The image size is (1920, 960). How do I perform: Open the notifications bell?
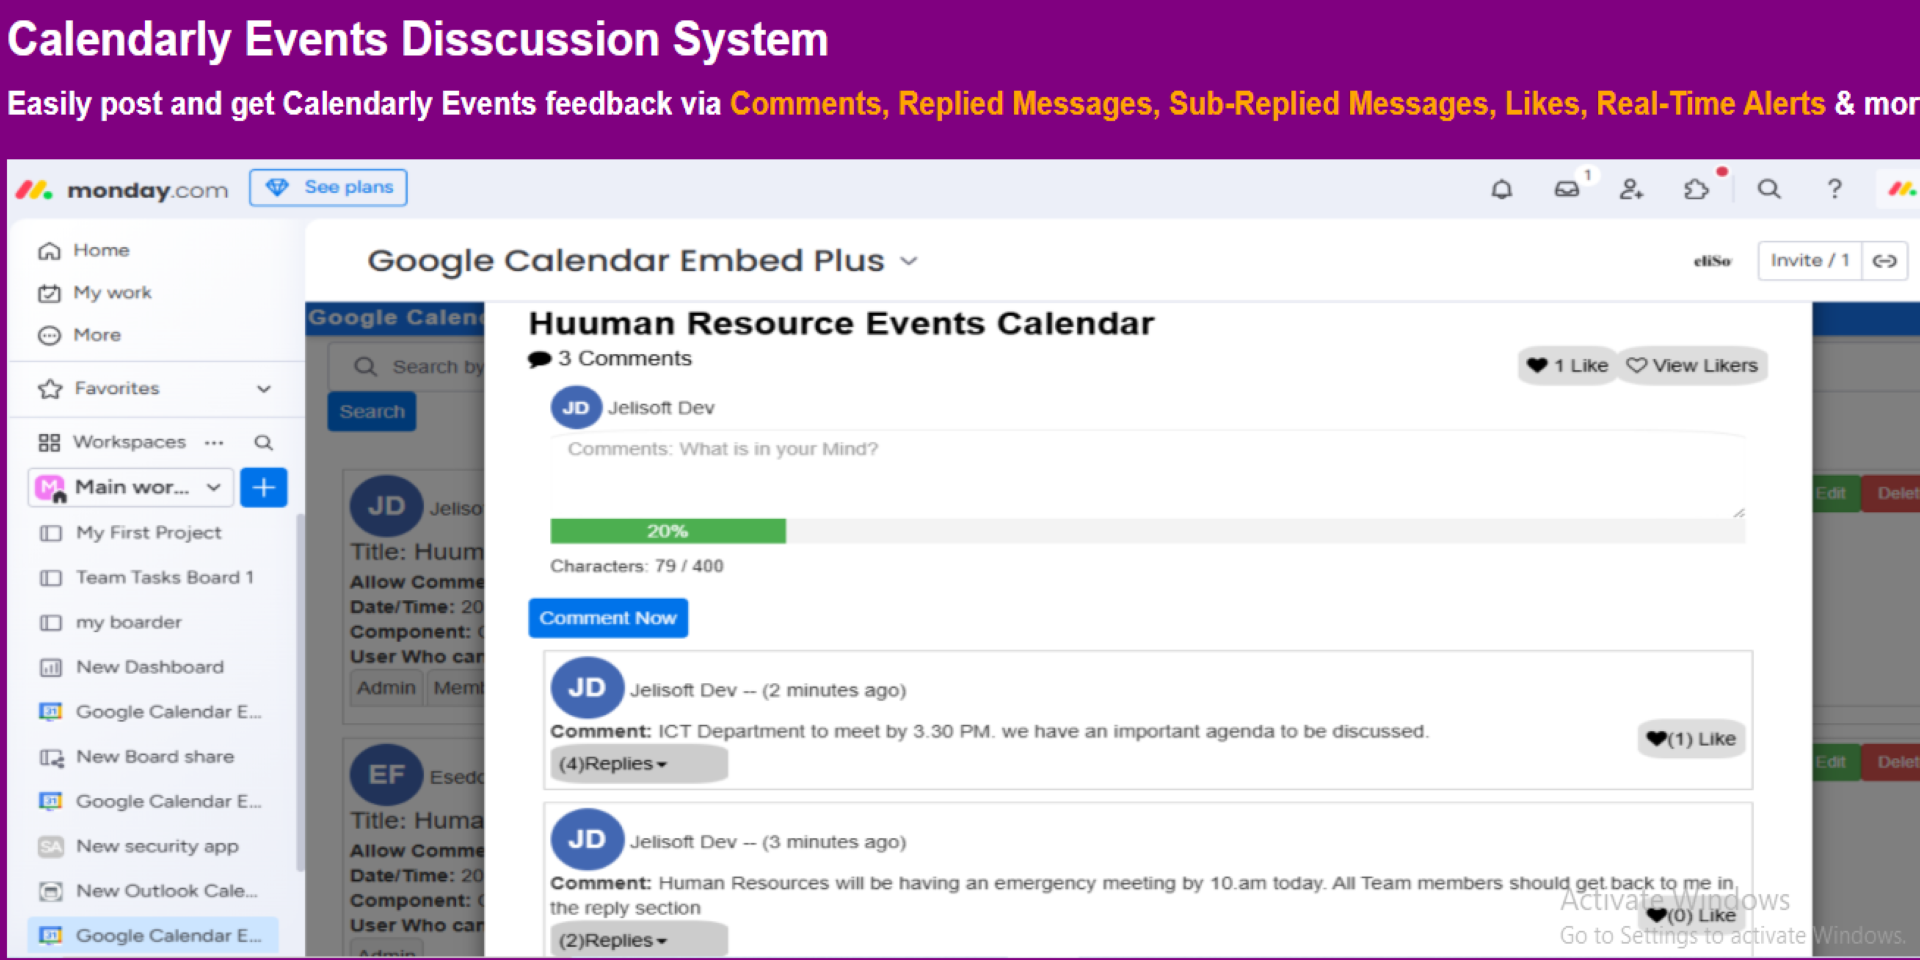tap(1501, 189)
